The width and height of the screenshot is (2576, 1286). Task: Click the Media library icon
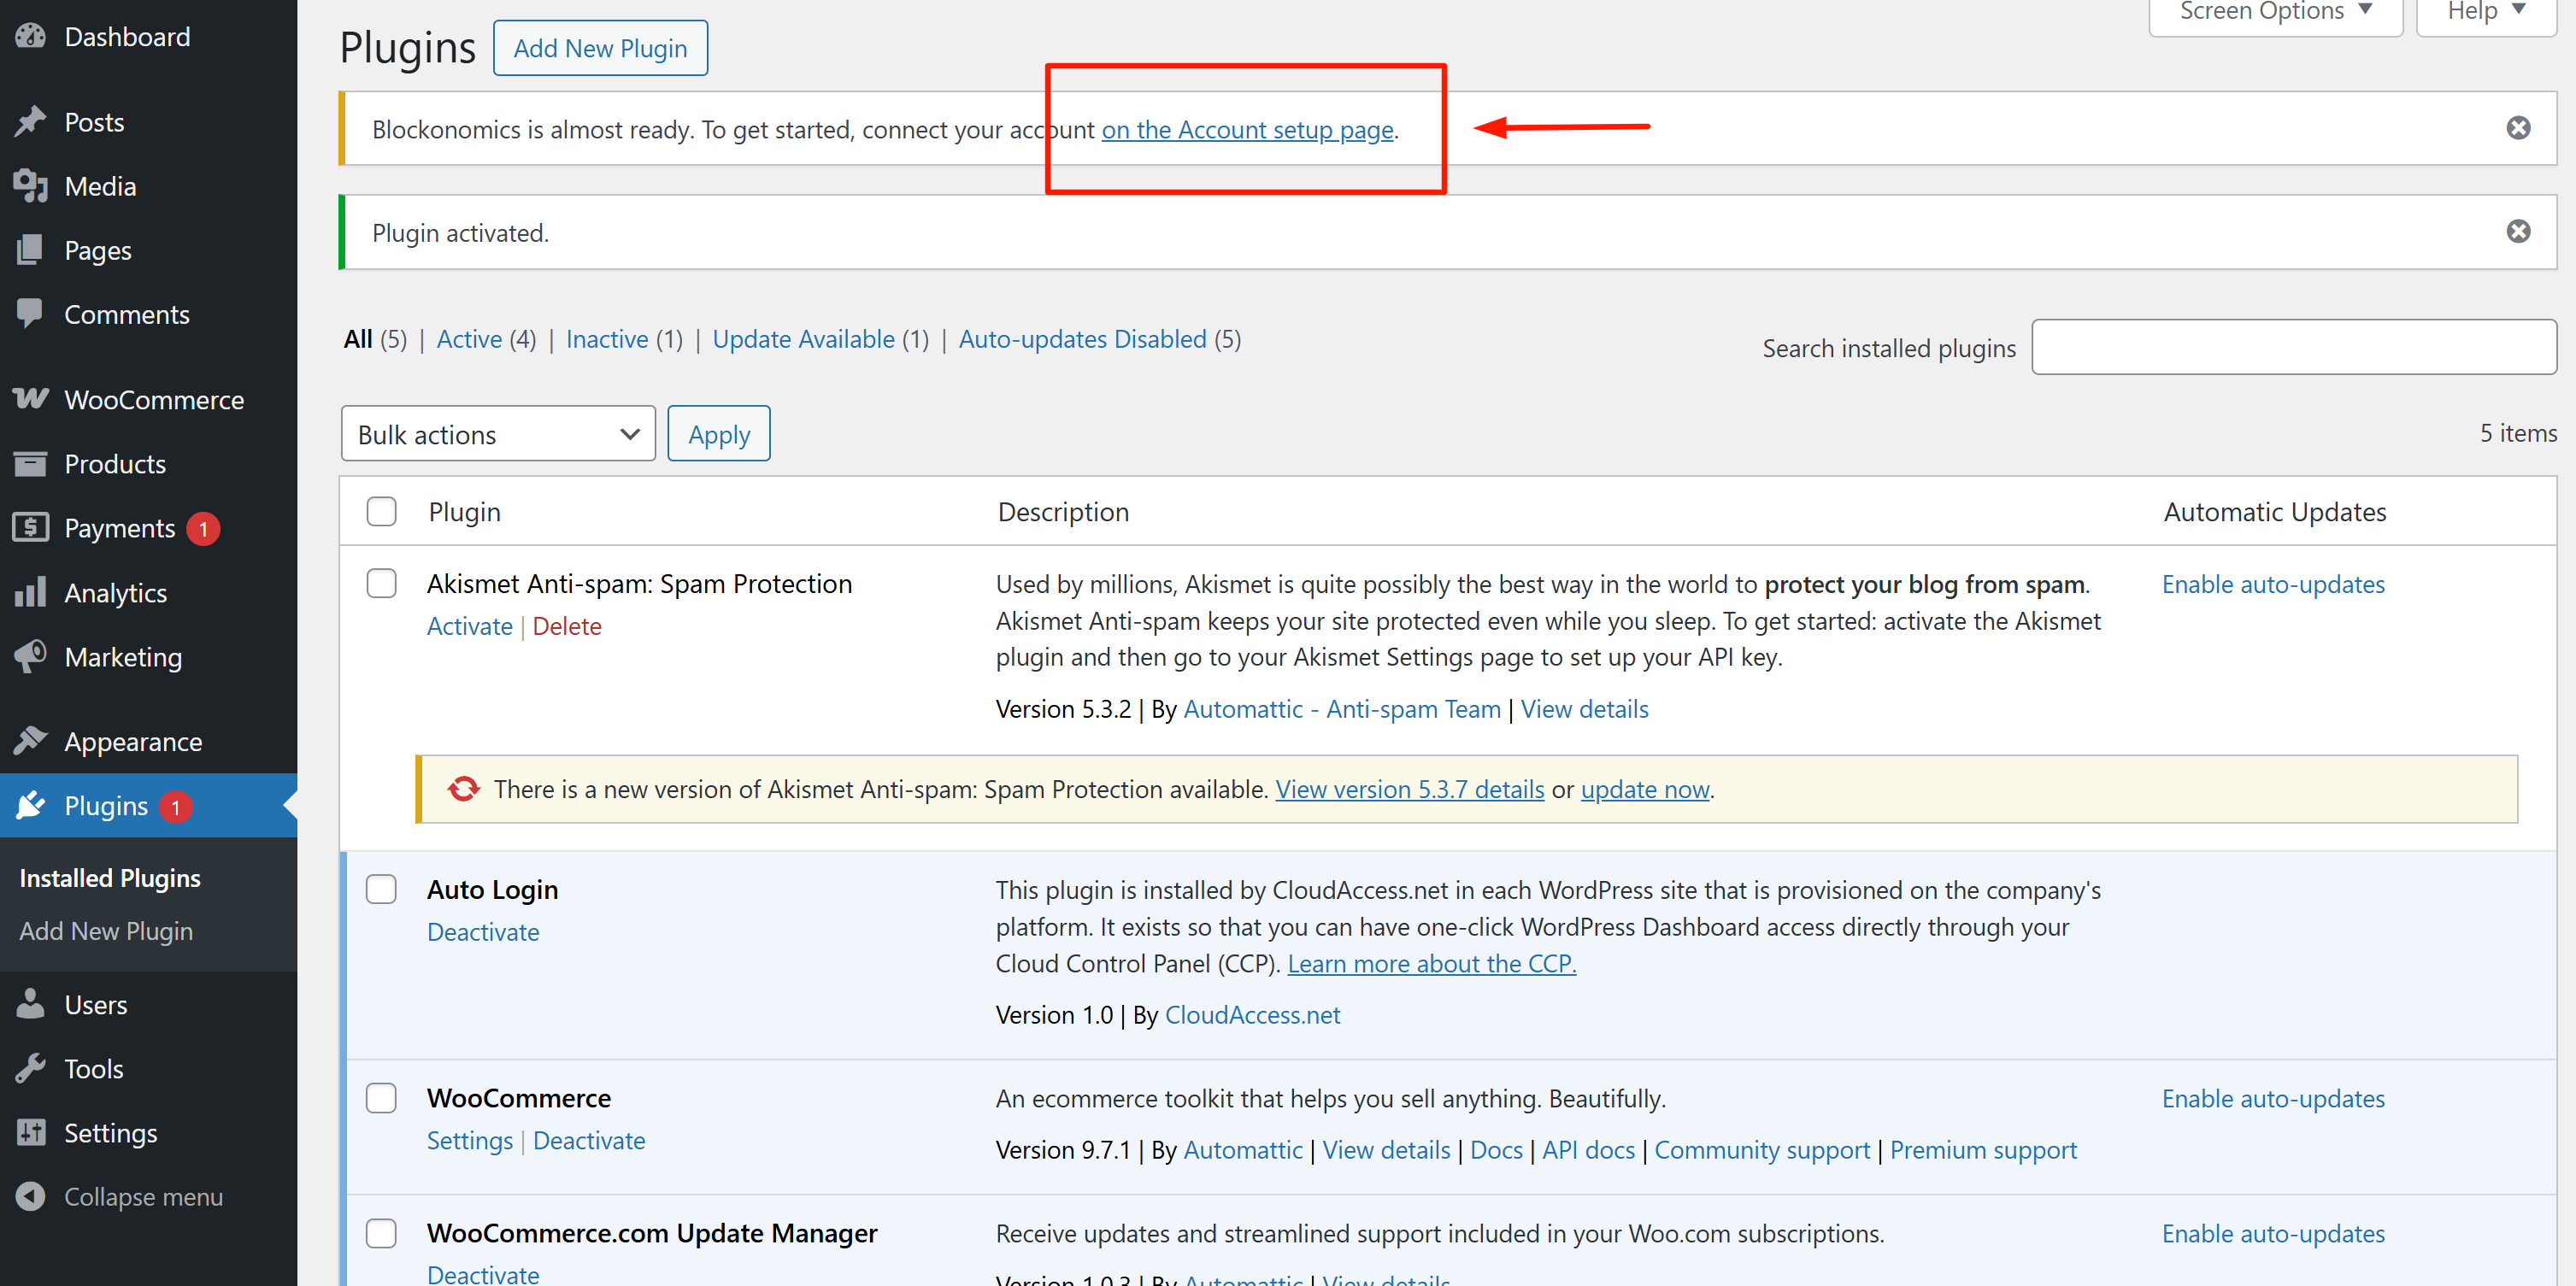(31, 186)
